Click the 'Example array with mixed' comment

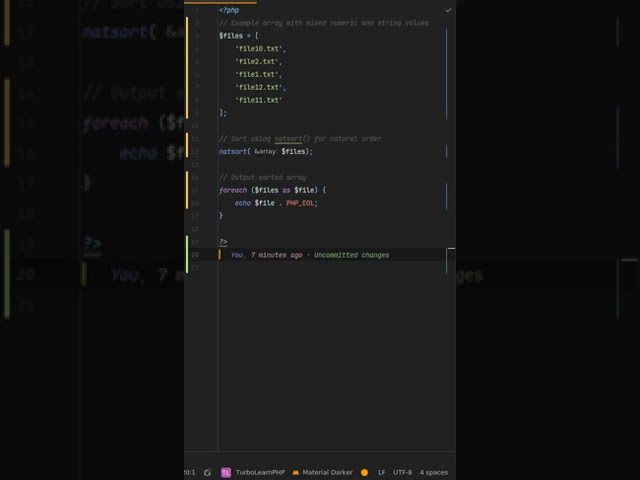pos(324,23)
